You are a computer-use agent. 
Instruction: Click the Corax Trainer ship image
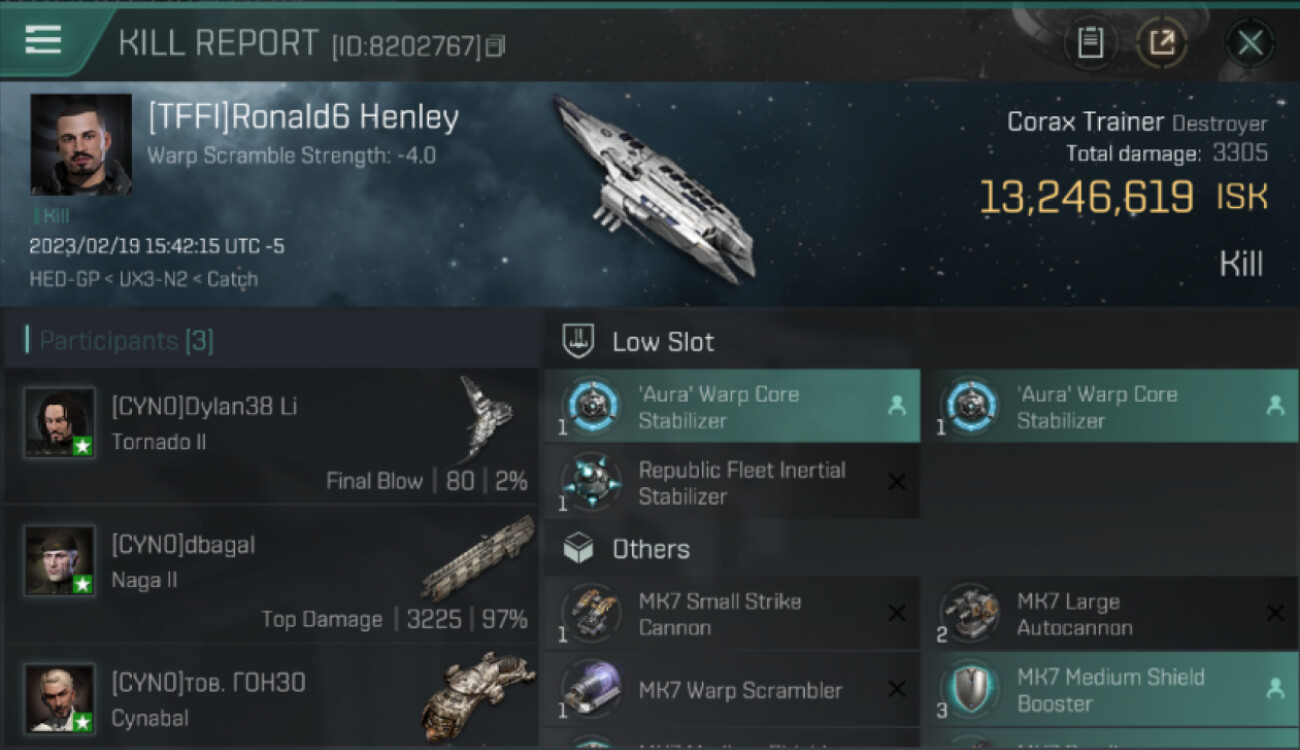click(655, 190)
